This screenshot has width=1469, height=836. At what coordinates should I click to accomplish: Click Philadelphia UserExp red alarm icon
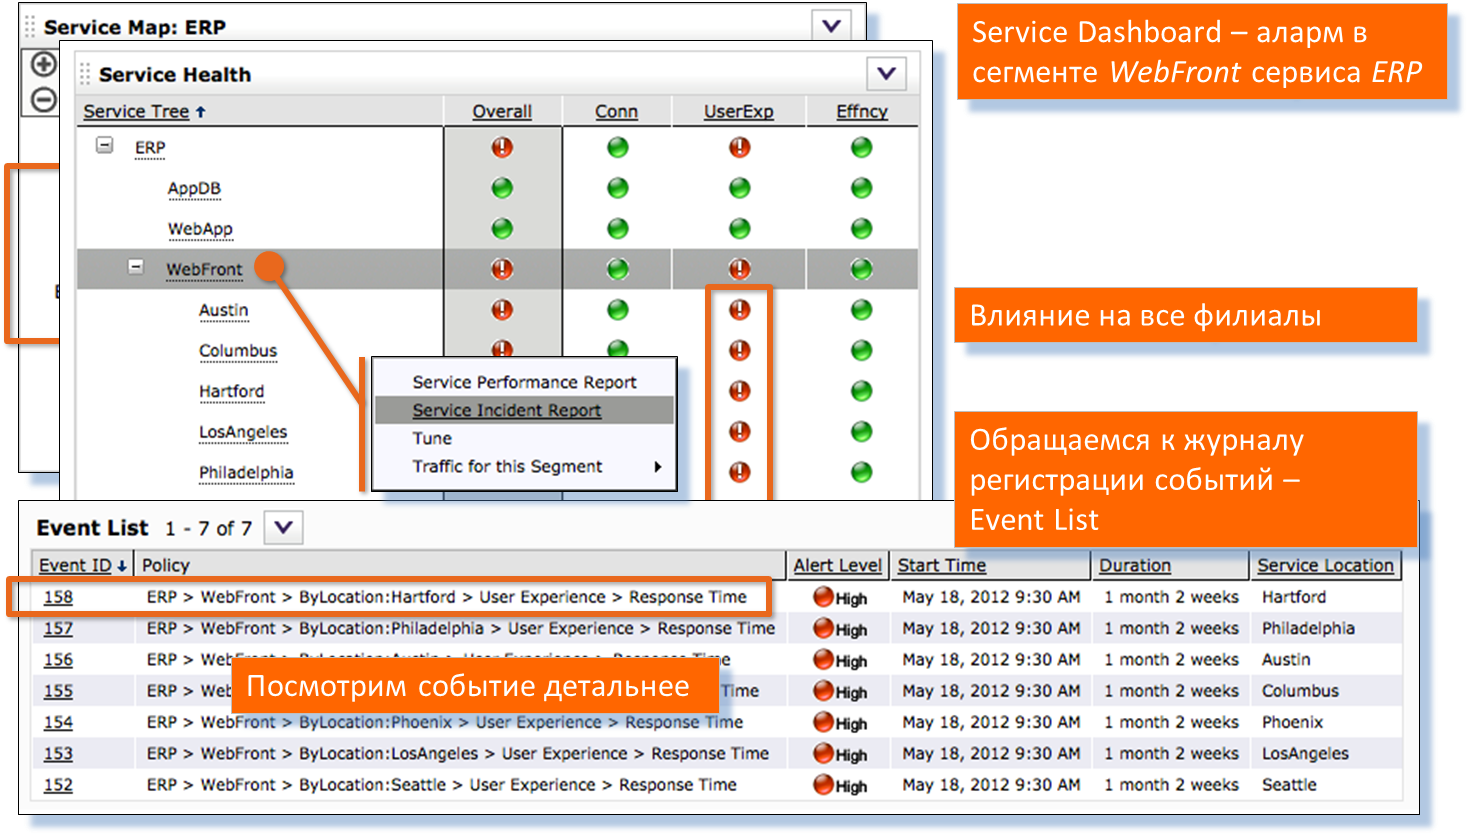[739, 472]
